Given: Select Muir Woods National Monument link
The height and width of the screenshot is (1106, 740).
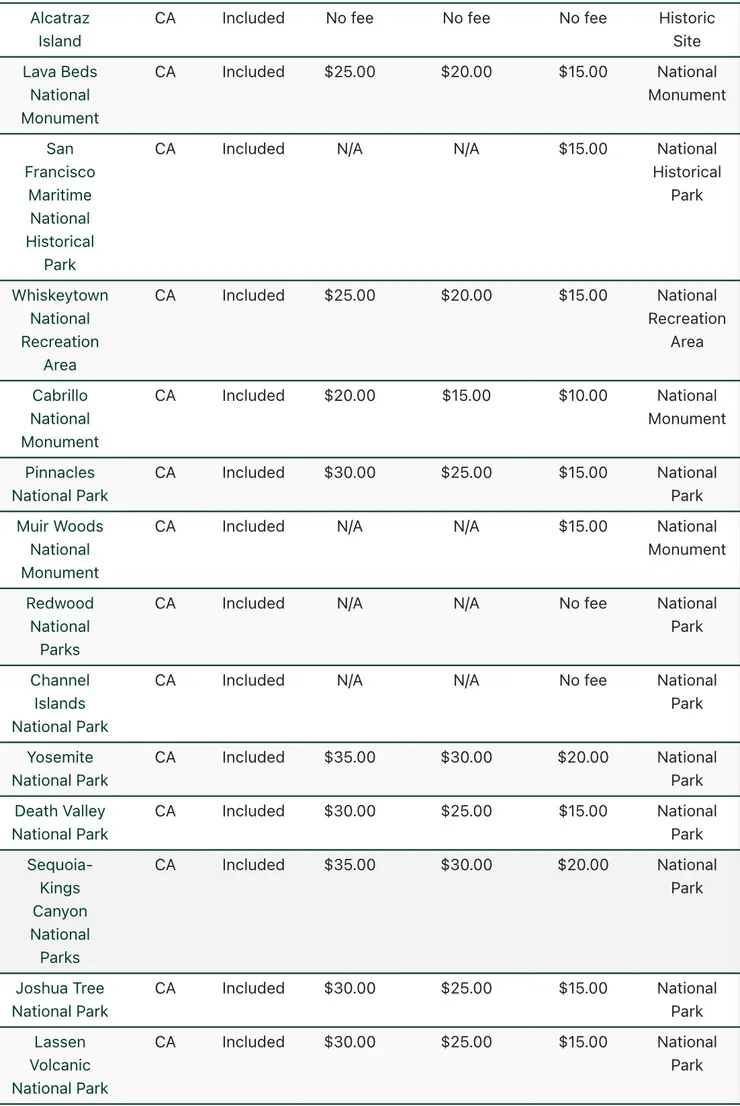Looking at the screenshot, I should (x=60, y=549).
